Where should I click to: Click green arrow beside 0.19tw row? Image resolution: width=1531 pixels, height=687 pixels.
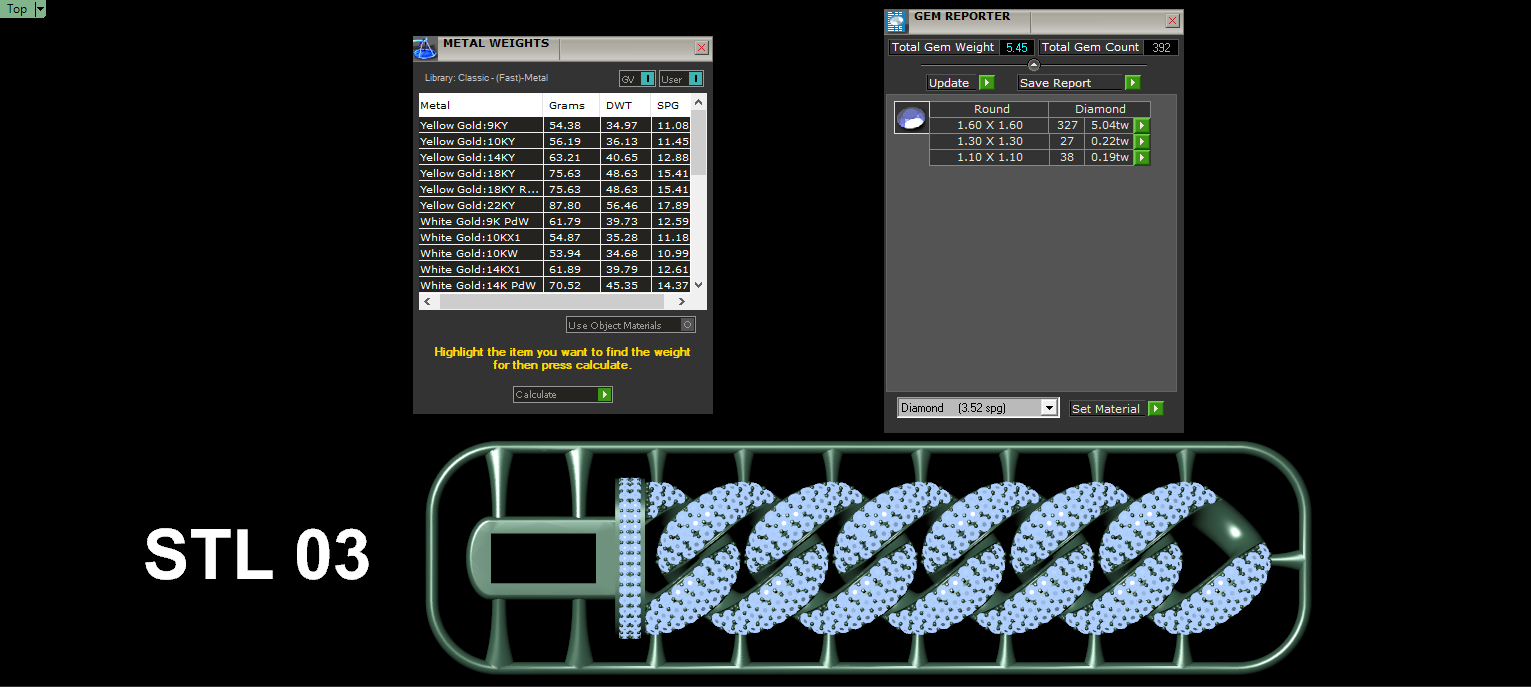click(1142, 158)
